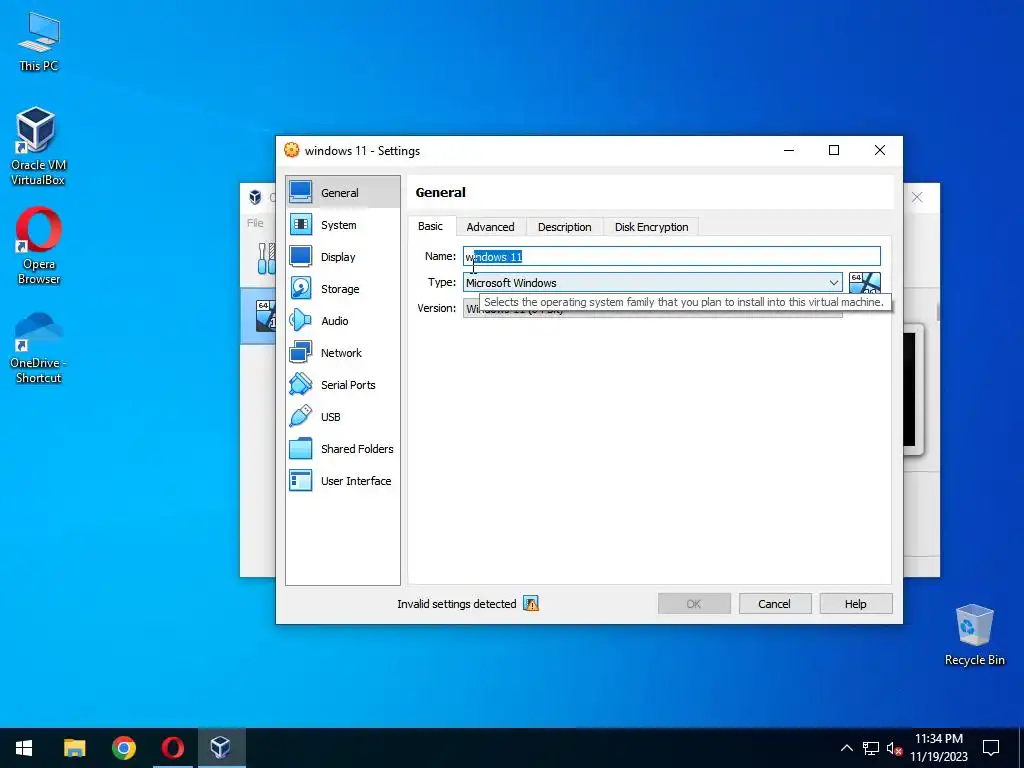Open the notification center icon
This screenshot has width=1024, height=768.
click(x=991, y=748)
